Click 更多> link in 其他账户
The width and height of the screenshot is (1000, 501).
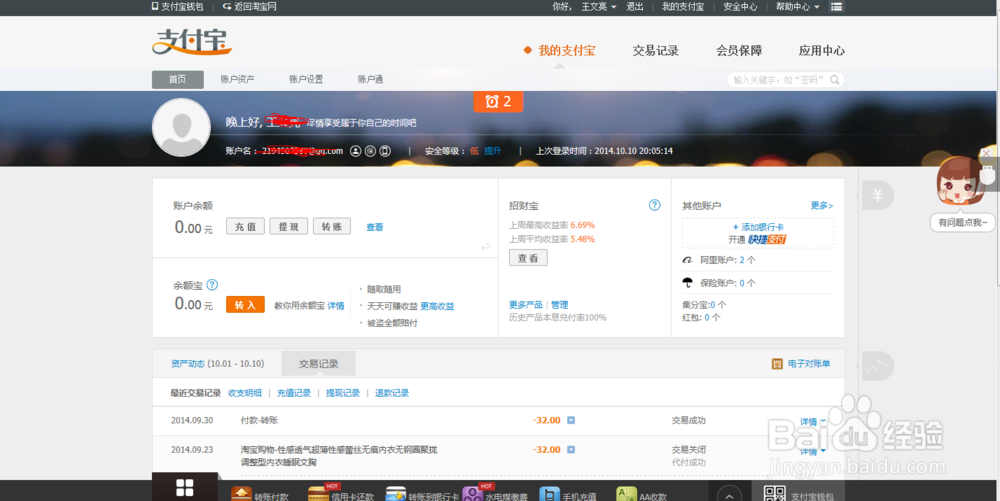[821, 205]
